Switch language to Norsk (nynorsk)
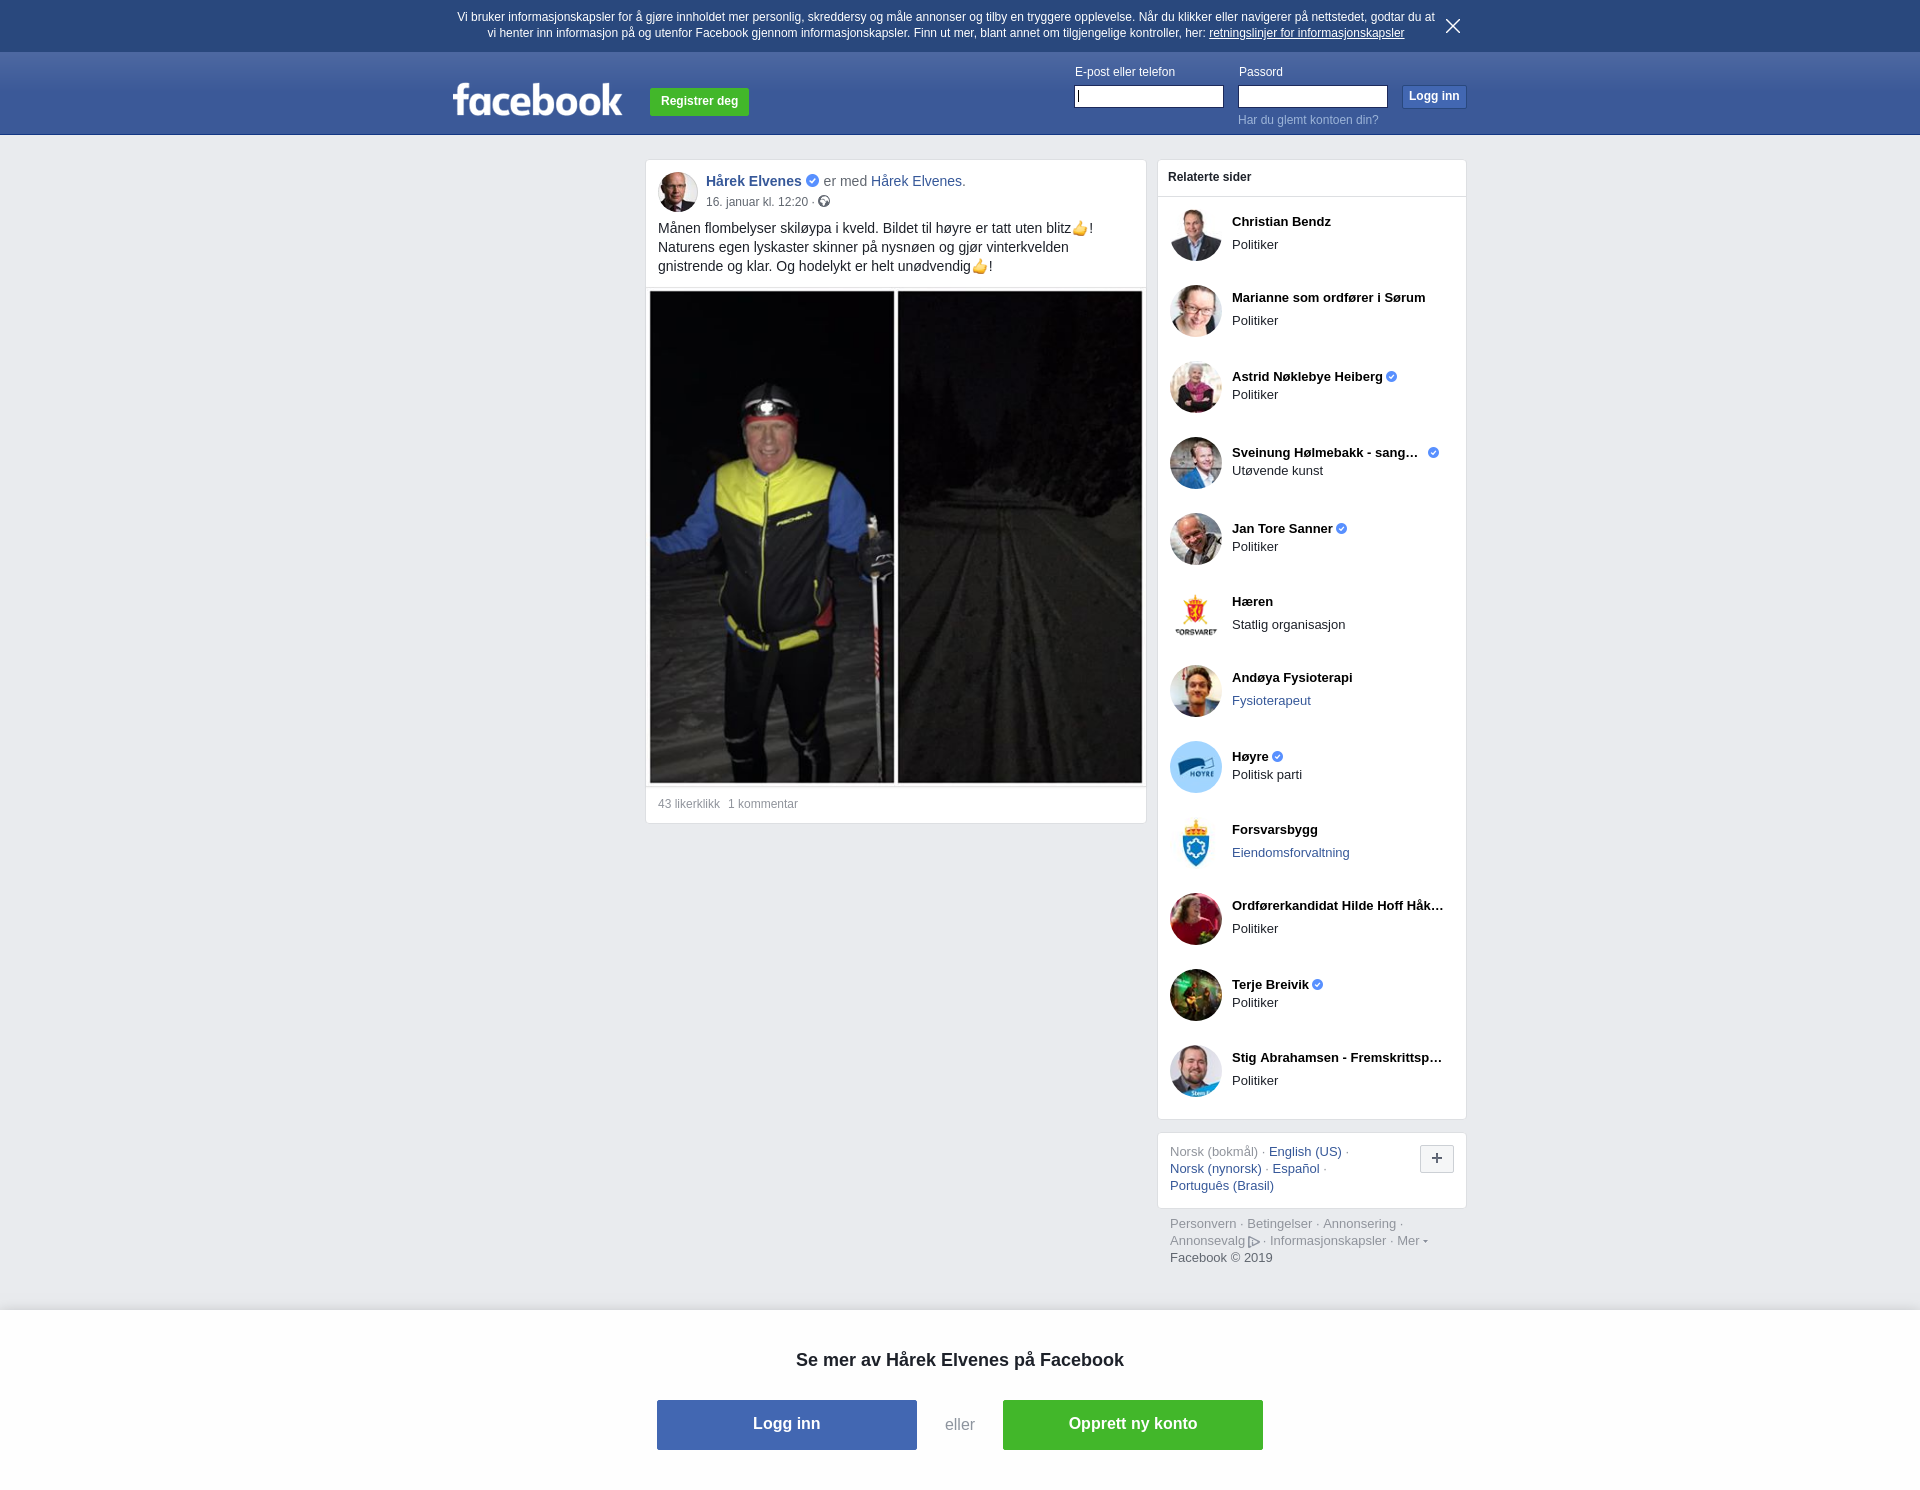1920x1490 pixels. point(1216,1169)
